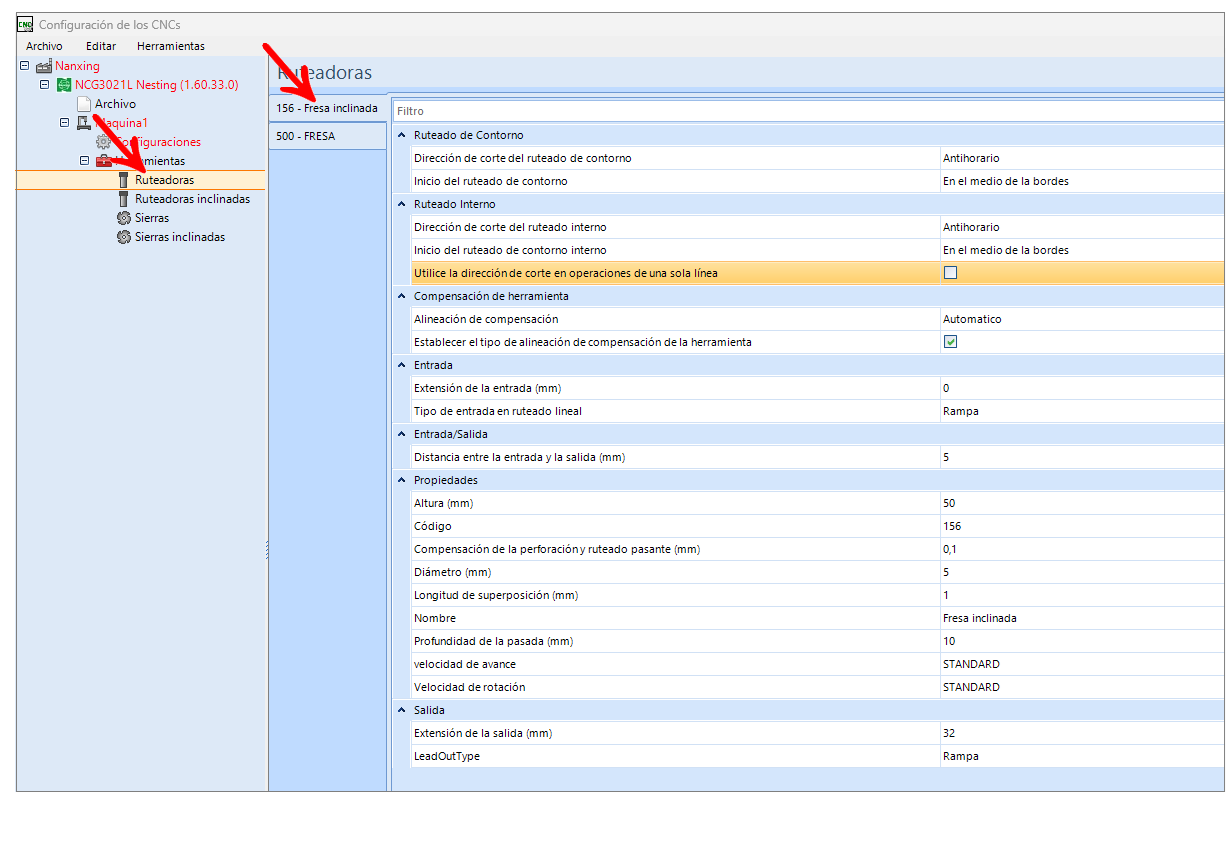1231x868 pixels.
Task: Click Diámetro (mm) value 5
Action: tap(1082, 572)
